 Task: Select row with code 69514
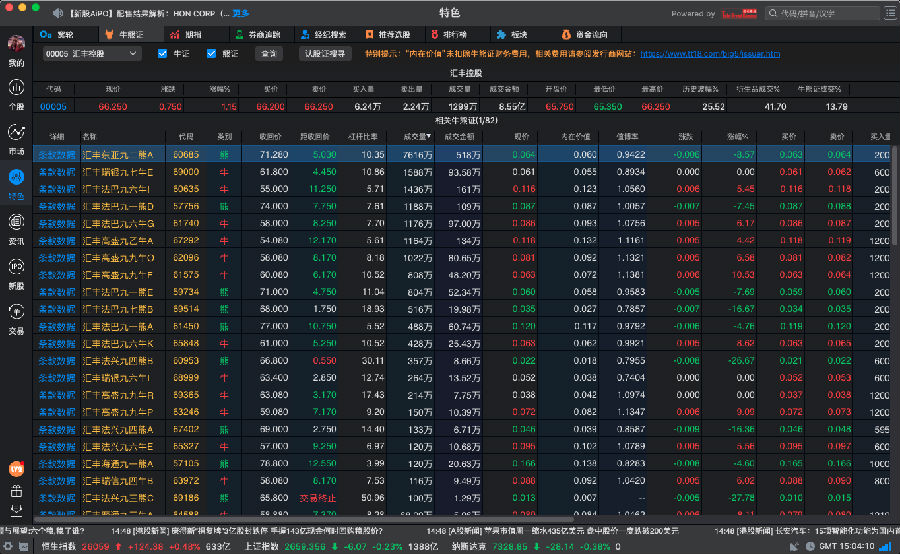[463, 309]
